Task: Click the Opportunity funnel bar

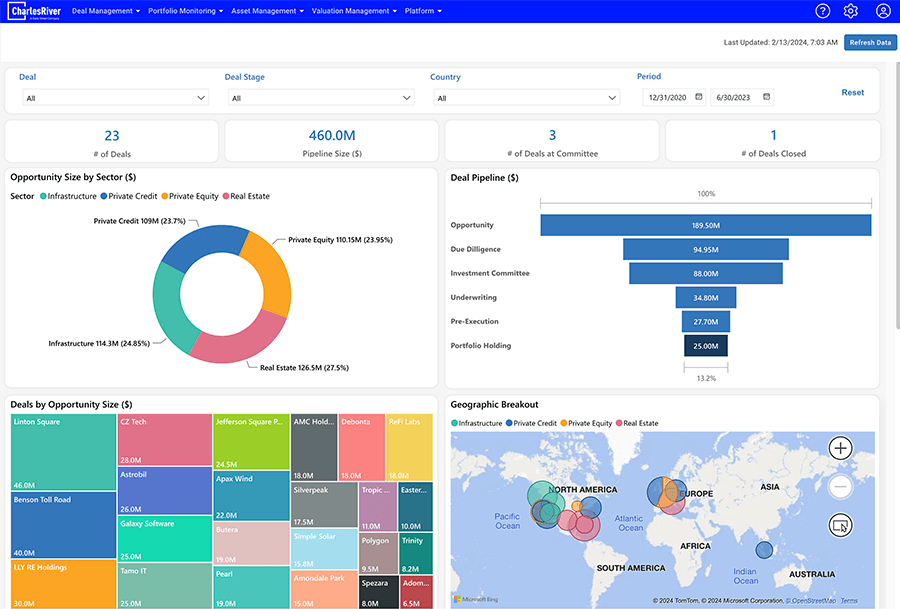Action: click(705, 225)
